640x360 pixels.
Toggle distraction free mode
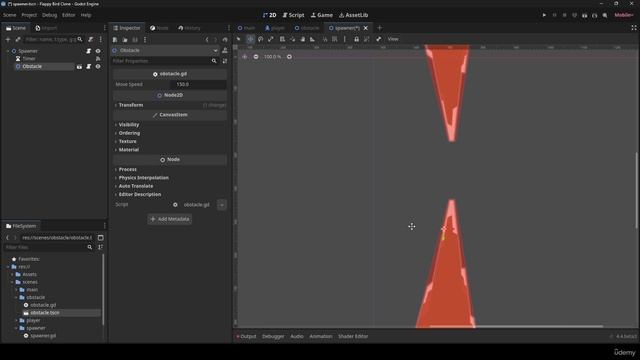point(634,28)
